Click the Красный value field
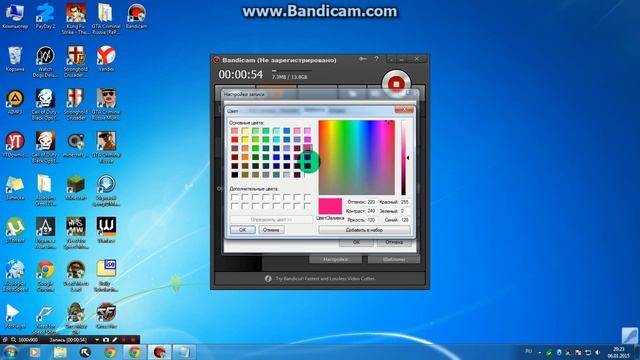640x360 pixels. point(405,202)
